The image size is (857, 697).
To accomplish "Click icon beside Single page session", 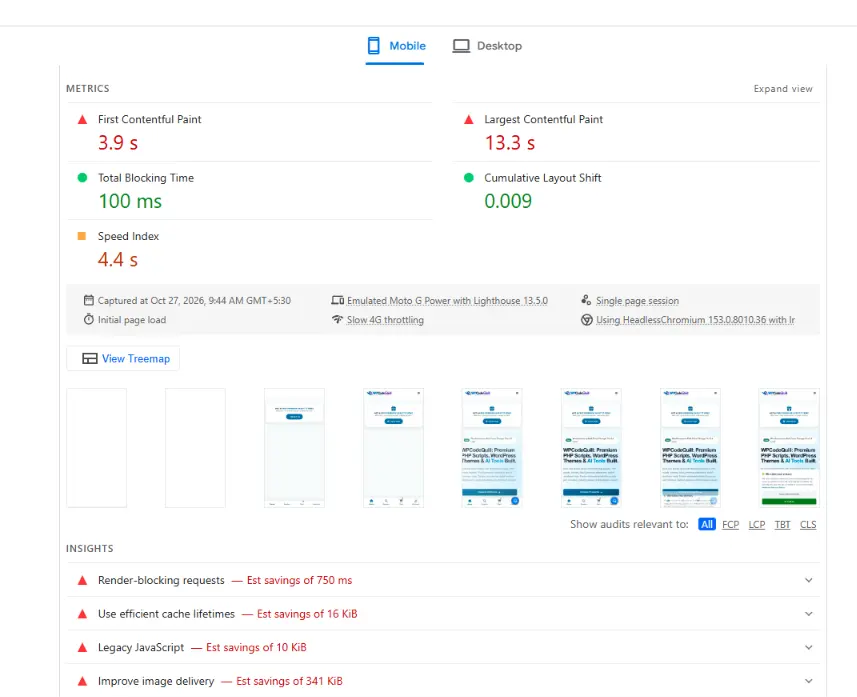I will point(586,300).
